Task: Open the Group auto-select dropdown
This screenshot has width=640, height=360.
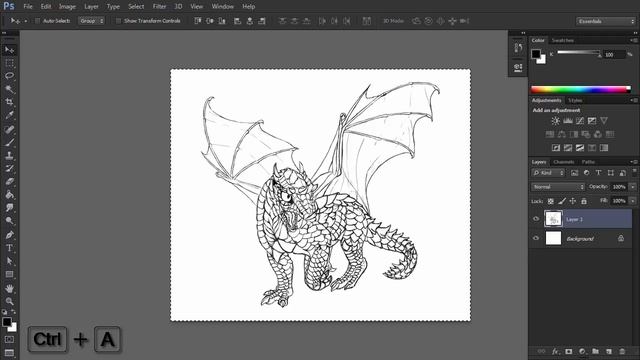Action: click(x=91, y=21)
